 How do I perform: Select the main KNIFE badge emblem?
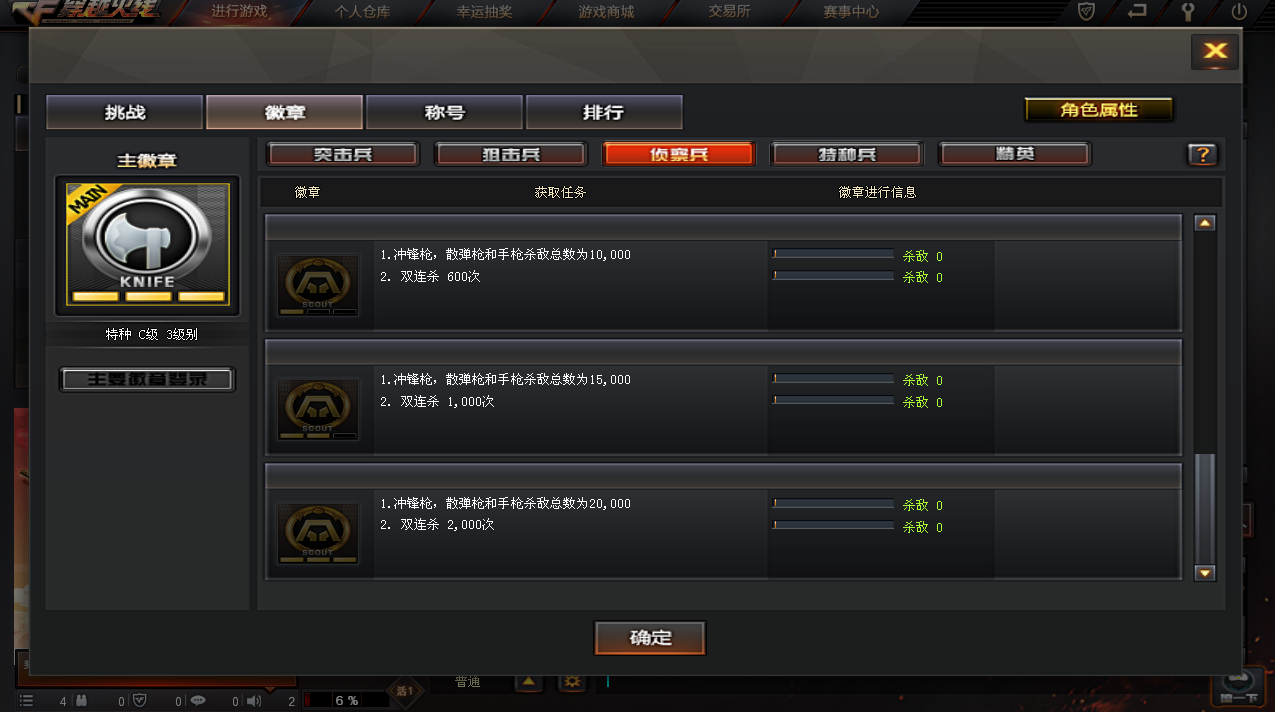pyautogui.click(x=147, y=245)
